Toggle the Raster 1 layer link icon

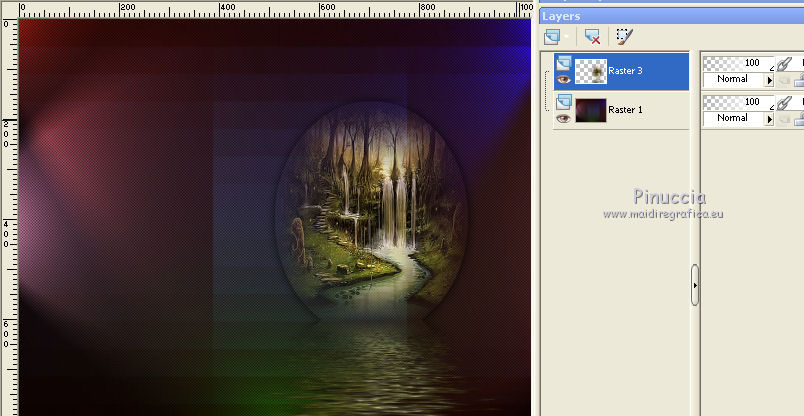(x=783, y=103)
